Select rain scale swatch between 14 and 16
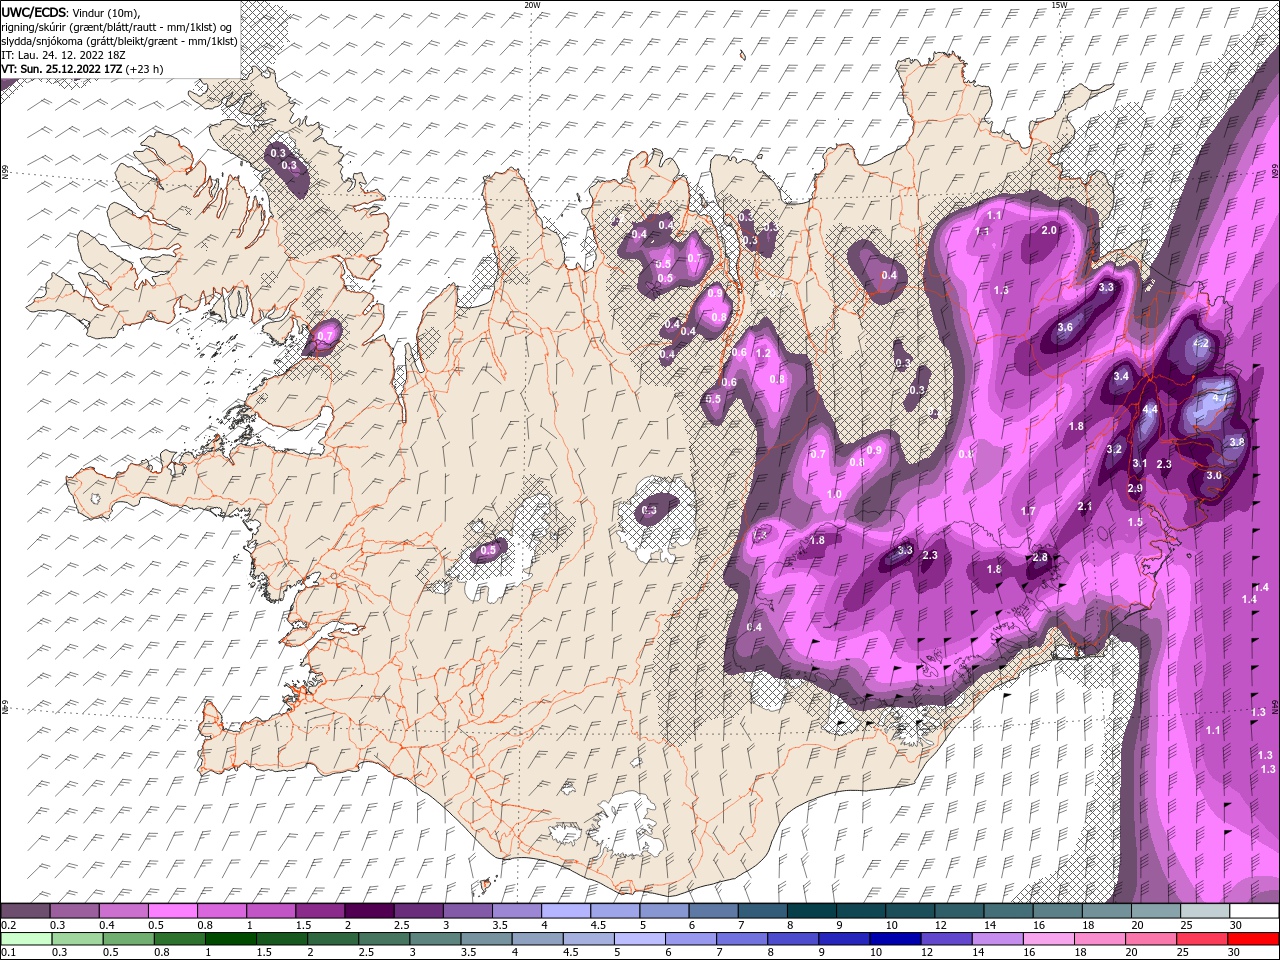This screenshot has height=960, width=1280. point(997,939)
